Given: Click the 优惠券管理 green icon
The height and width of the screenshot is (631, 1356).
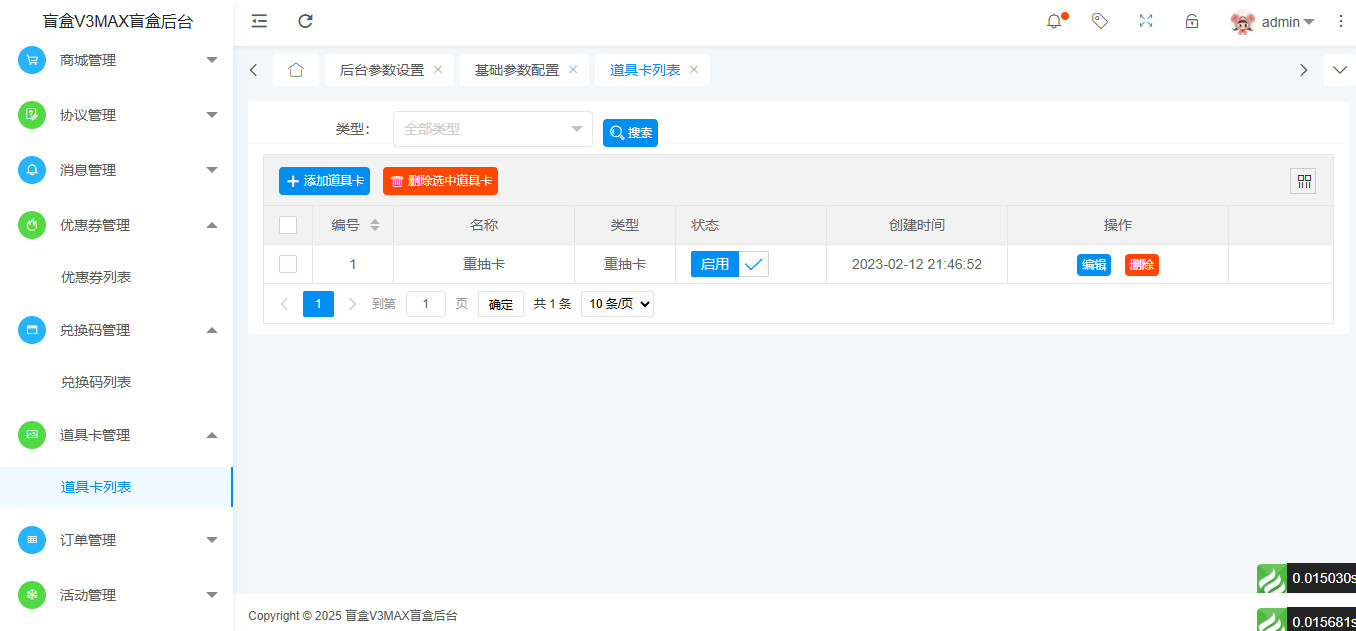Looking at the screenshot, I should [32, 225].
